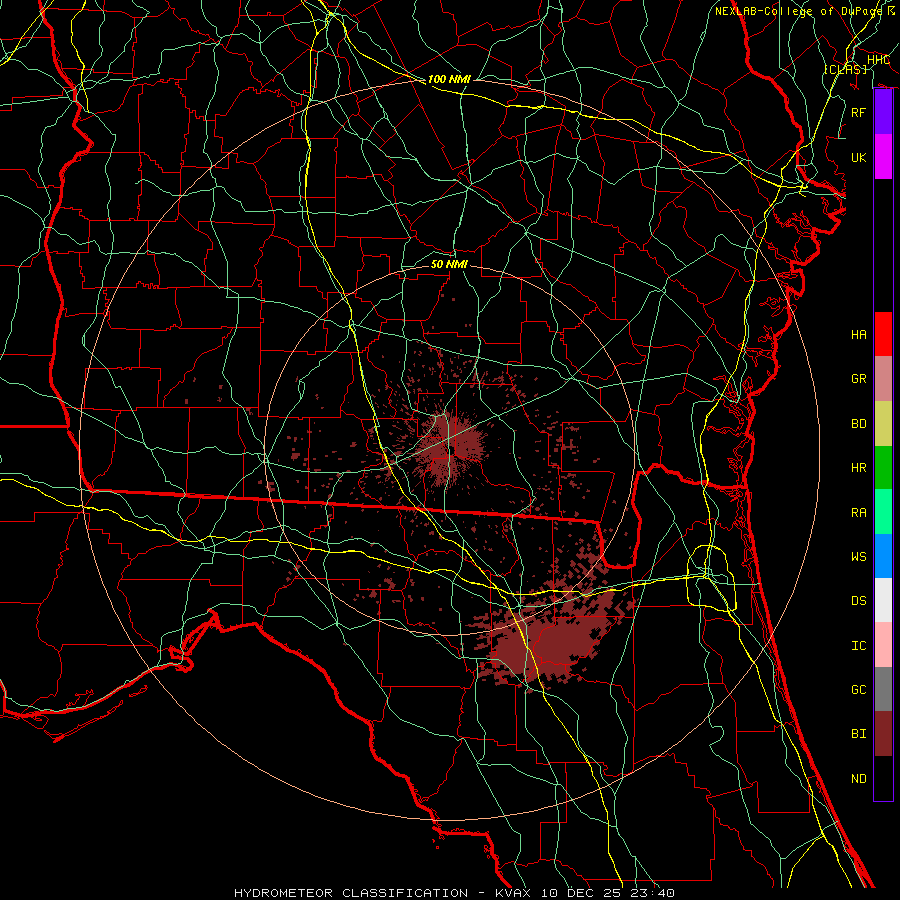Click the HR green legend swatch

click(883, 467)
